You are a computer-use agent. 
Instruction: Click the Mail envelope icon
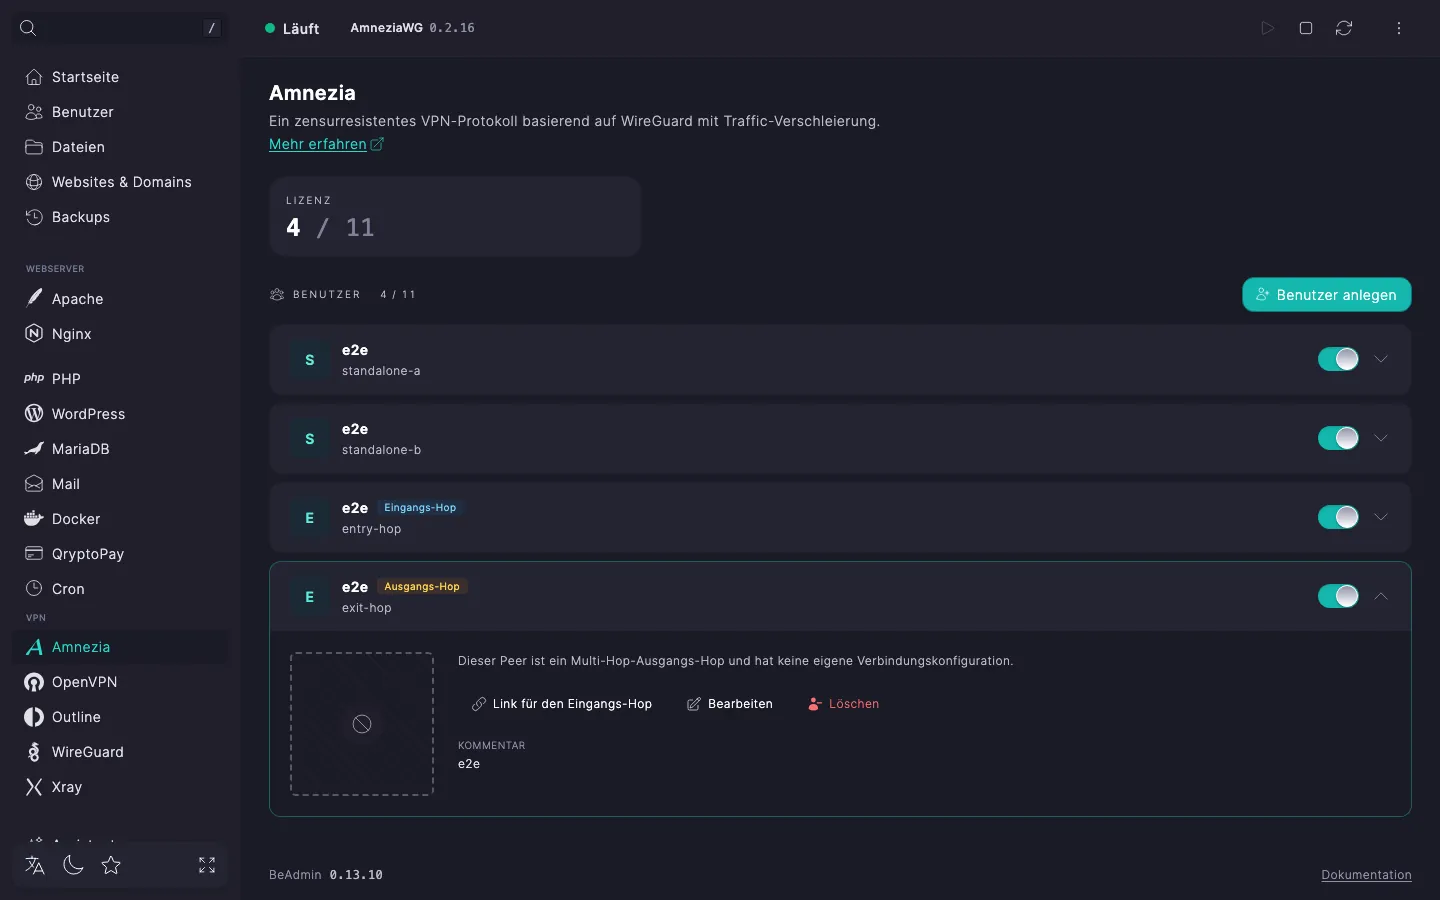coord(34,484)
